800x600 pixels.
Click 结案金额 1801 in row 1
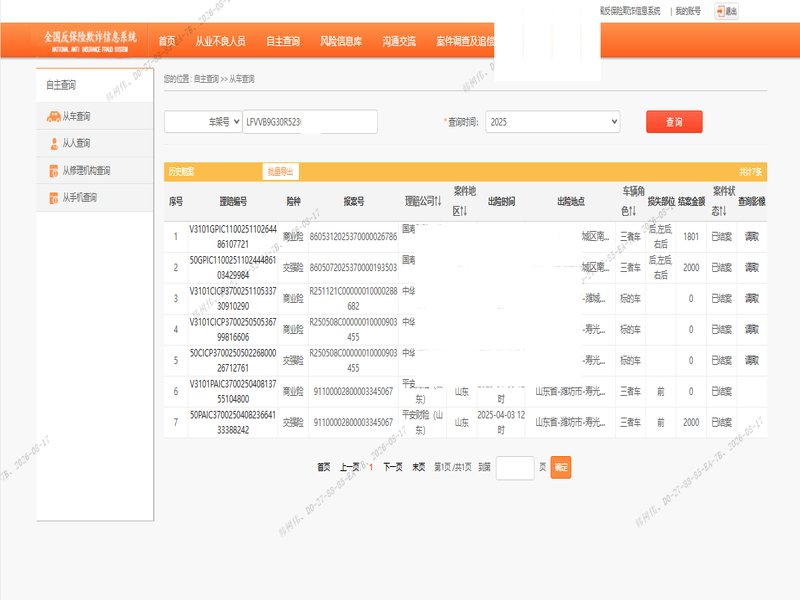(x=691, y=237)
